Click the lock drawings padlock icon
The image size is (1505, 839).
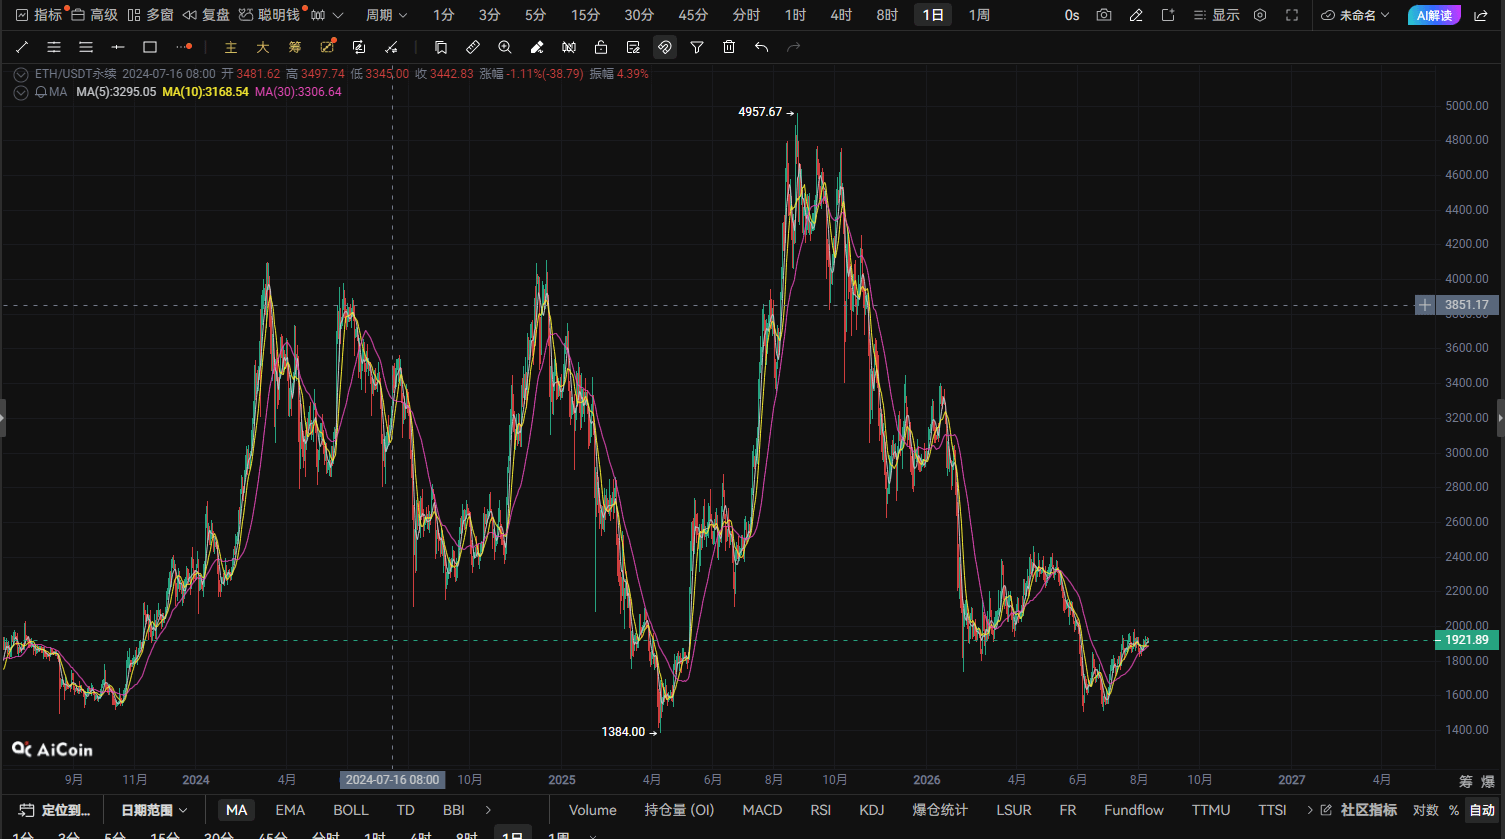pyautogui.click(x=601, y=47)
